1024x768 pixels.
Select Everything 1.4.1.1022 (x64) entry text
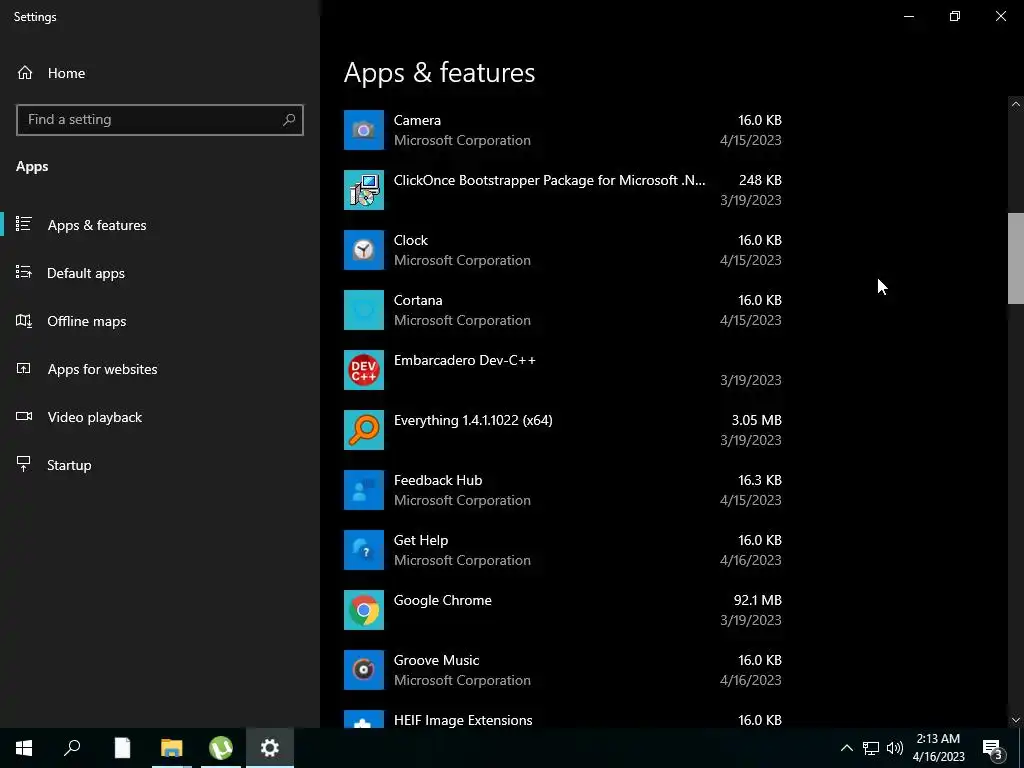tap(473, 421)
